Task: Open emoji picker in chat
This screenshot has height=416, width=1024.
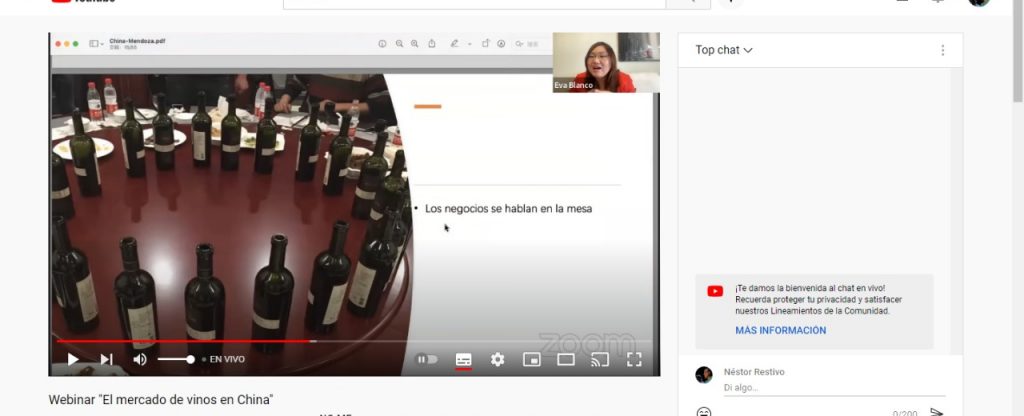Action: pyautogui.click(x=703, y=412)
